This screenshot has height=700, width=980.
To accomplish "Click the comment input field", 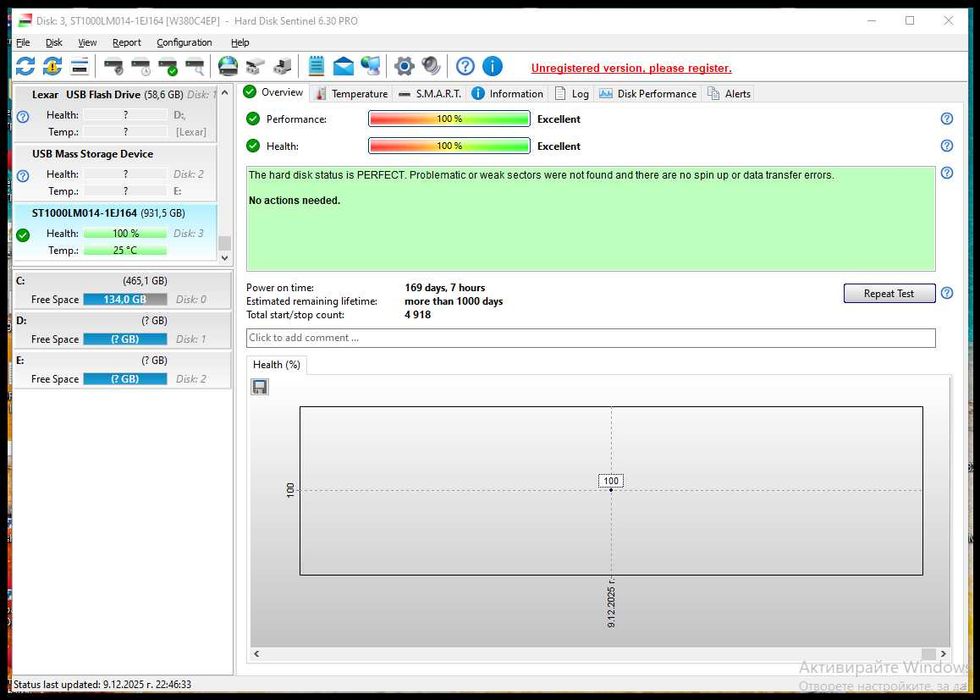I will [x=591, y=338].
